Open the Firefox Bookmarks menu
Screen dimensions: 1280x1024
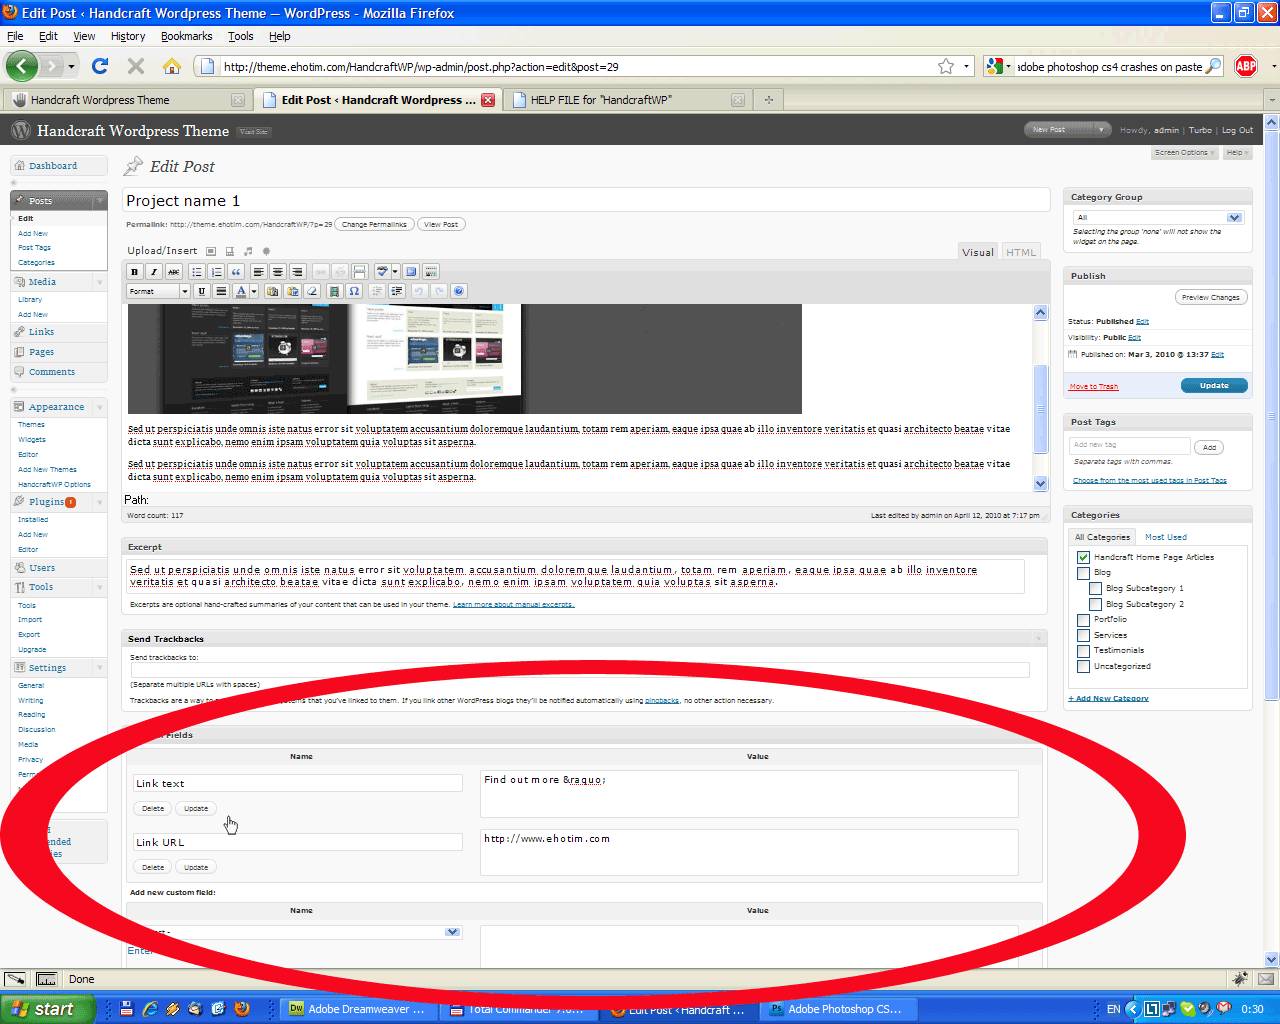coord(186,36)
